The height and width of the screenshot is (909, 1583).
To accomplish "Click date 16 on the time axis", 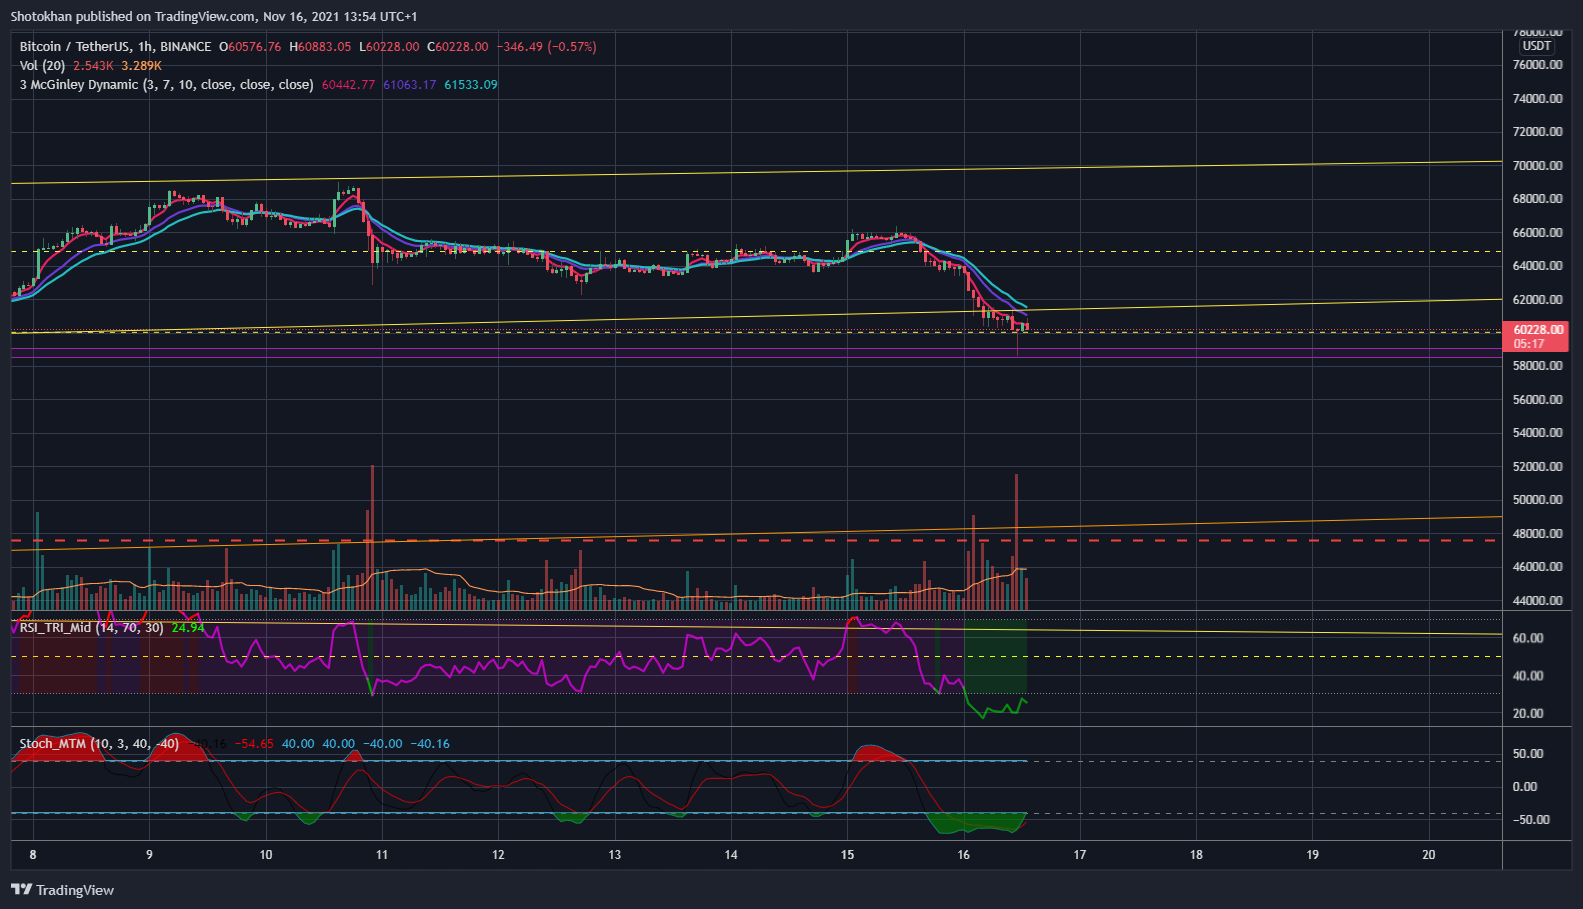I will tap(964, 855).
